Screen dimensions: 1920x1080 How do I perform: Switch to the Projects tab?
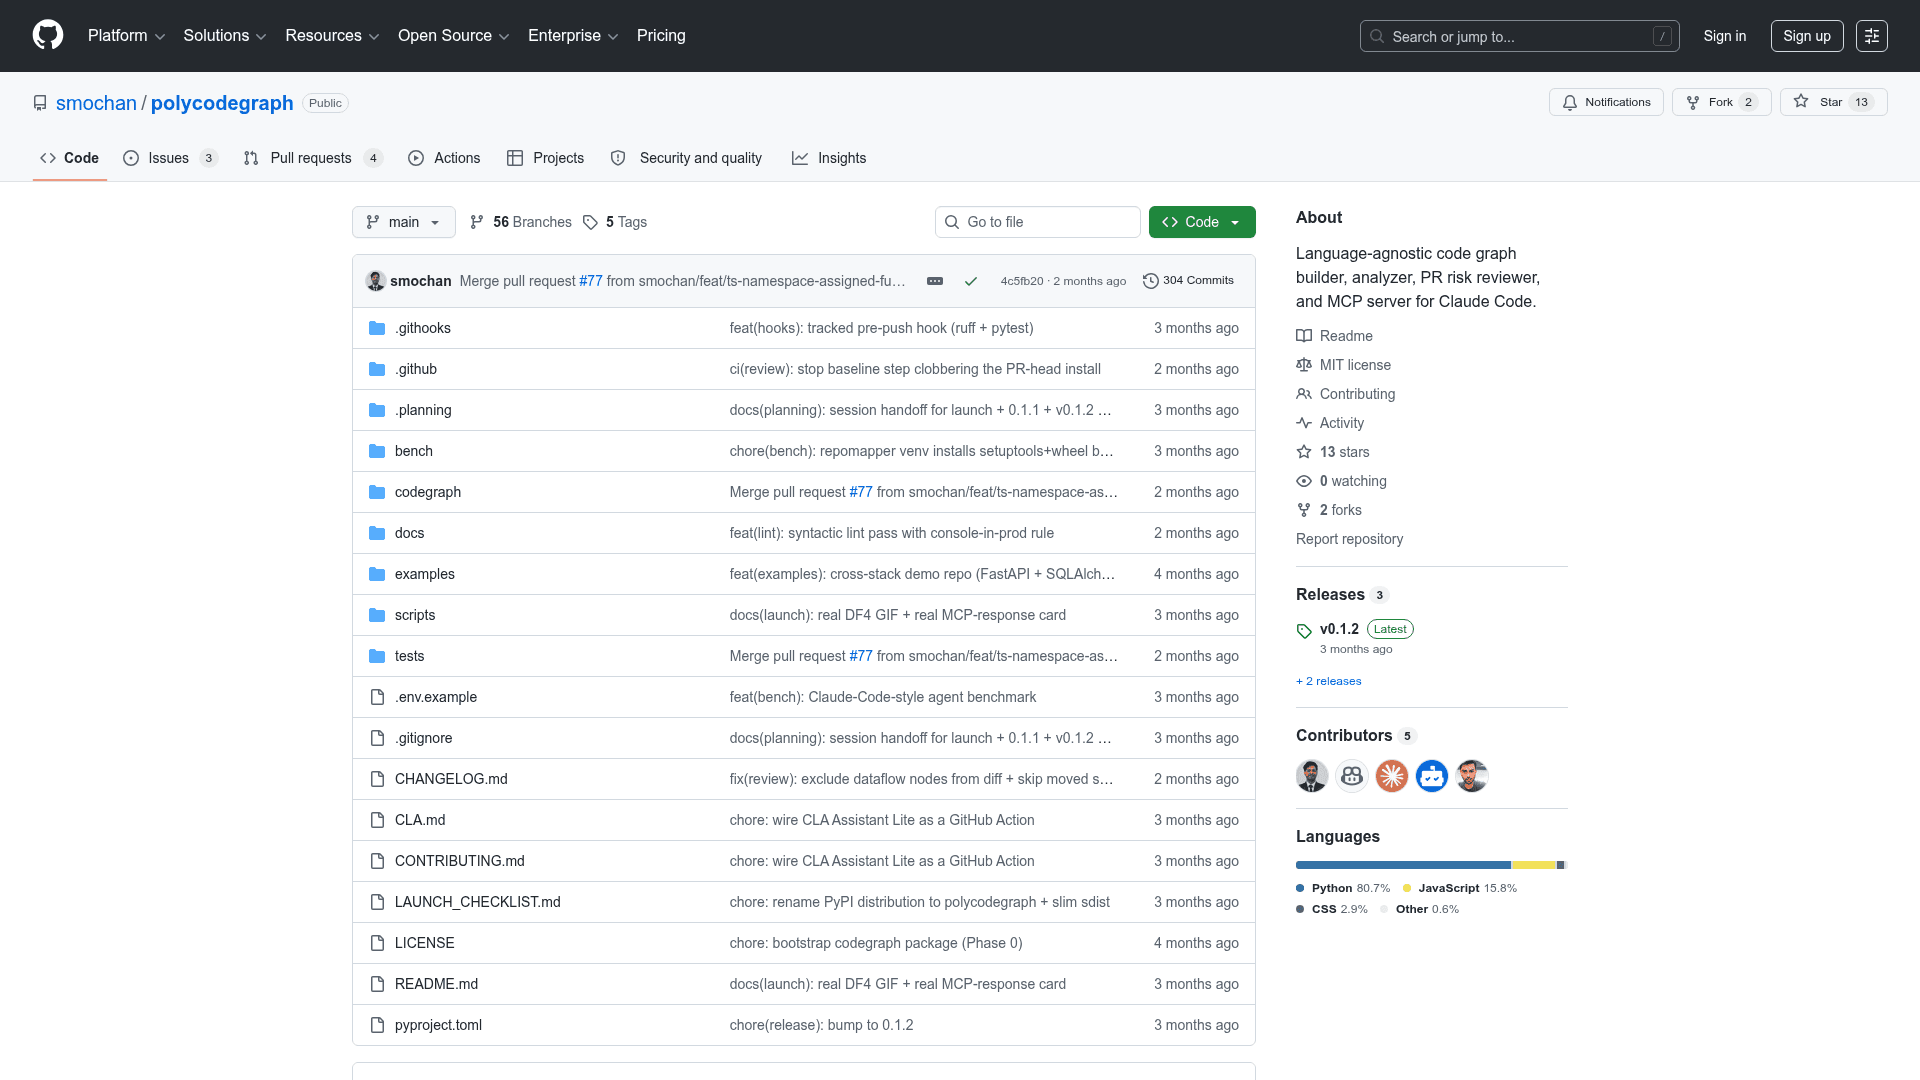pyautogui.click(x=545, y=158)
